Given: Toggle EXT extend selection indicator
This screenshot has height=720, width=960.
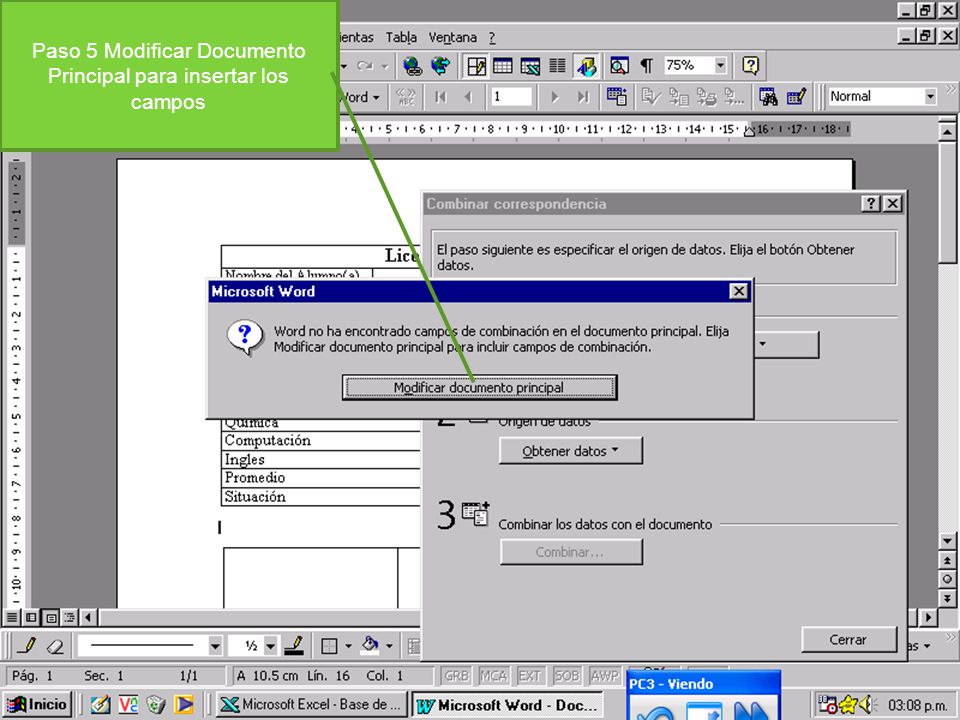Looking at the screenshot, I should click(530, 675).
